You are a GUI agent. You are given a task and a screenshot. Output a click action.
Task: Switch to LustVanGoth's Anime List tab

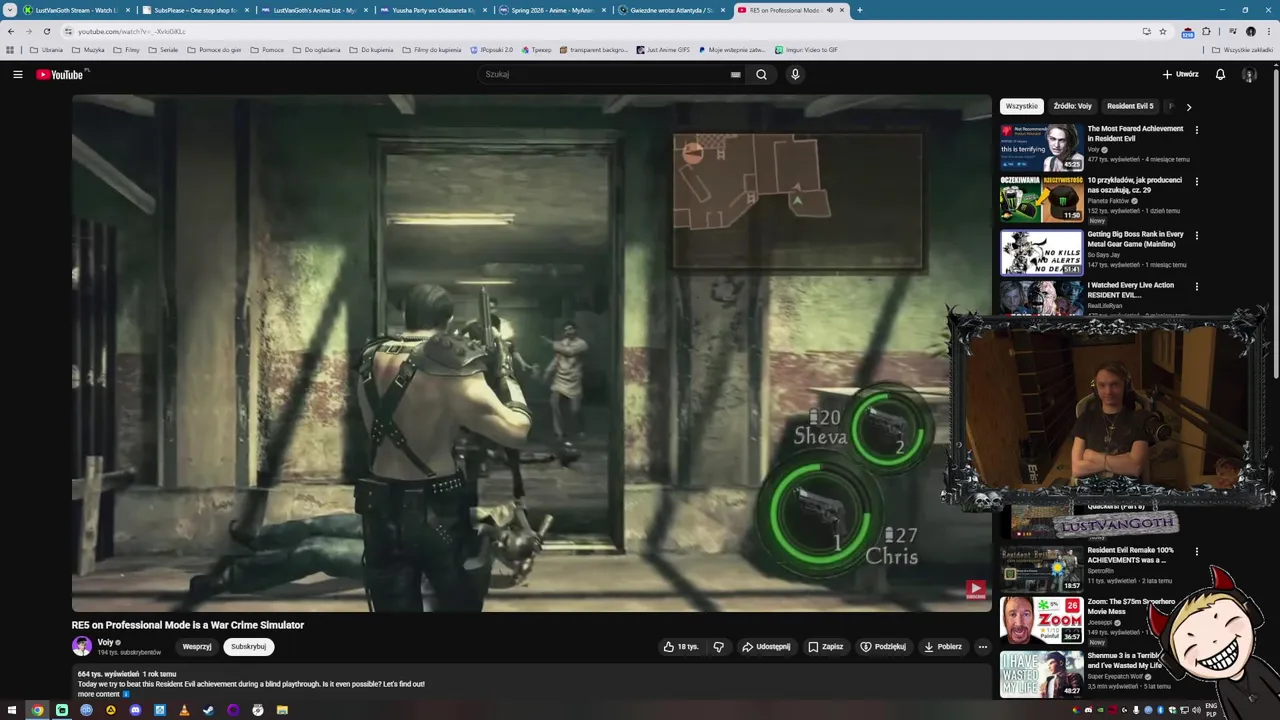click(x=313, y=10)
